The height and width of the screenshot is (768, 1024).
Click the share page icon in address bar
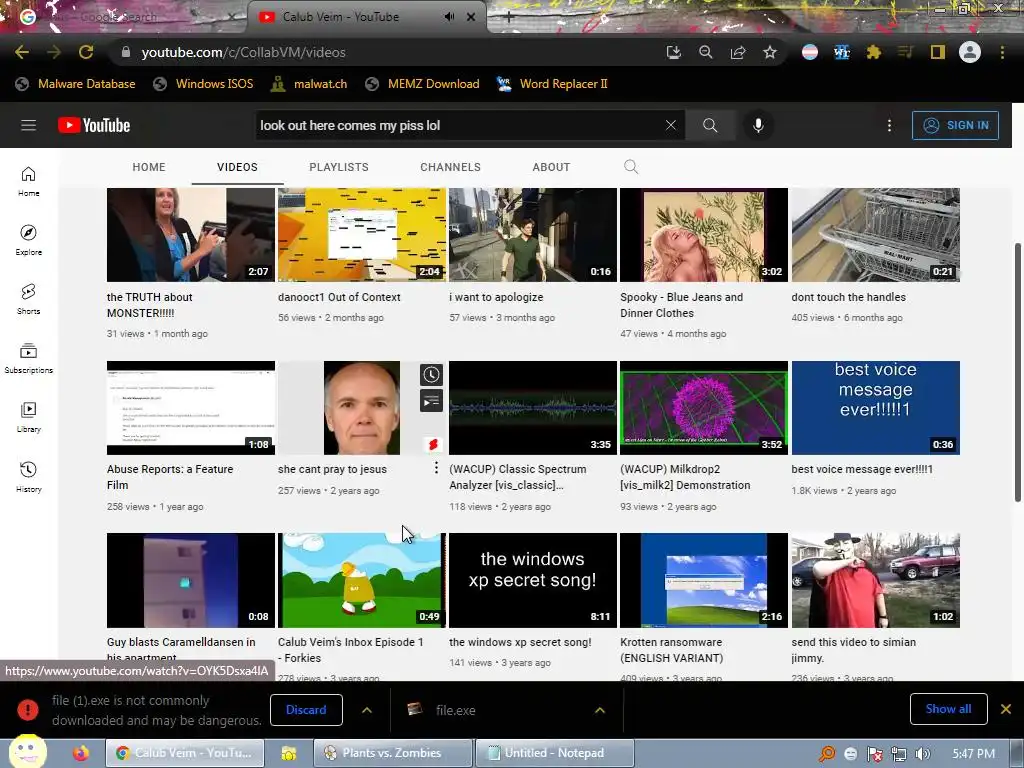coord(738,52)
